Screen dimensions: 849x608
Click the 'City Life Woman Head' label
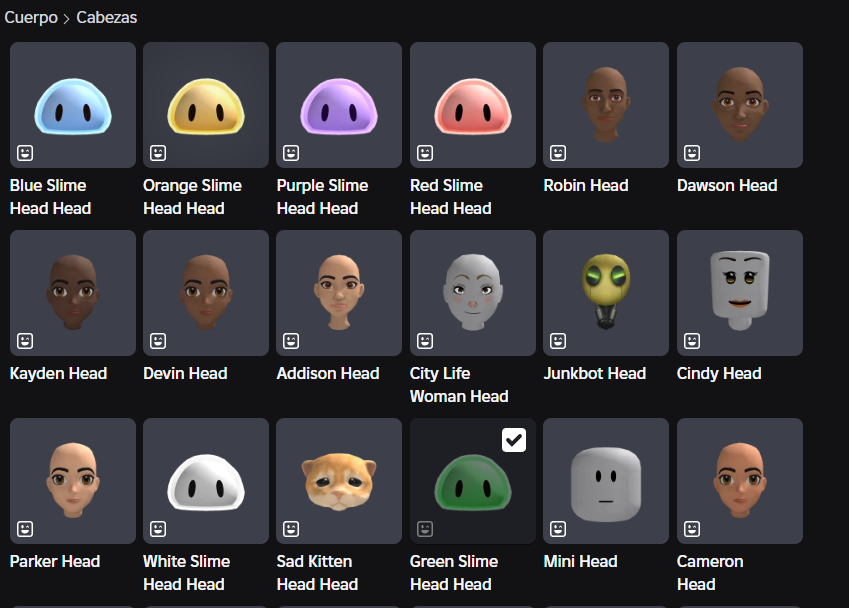[459, 384]
